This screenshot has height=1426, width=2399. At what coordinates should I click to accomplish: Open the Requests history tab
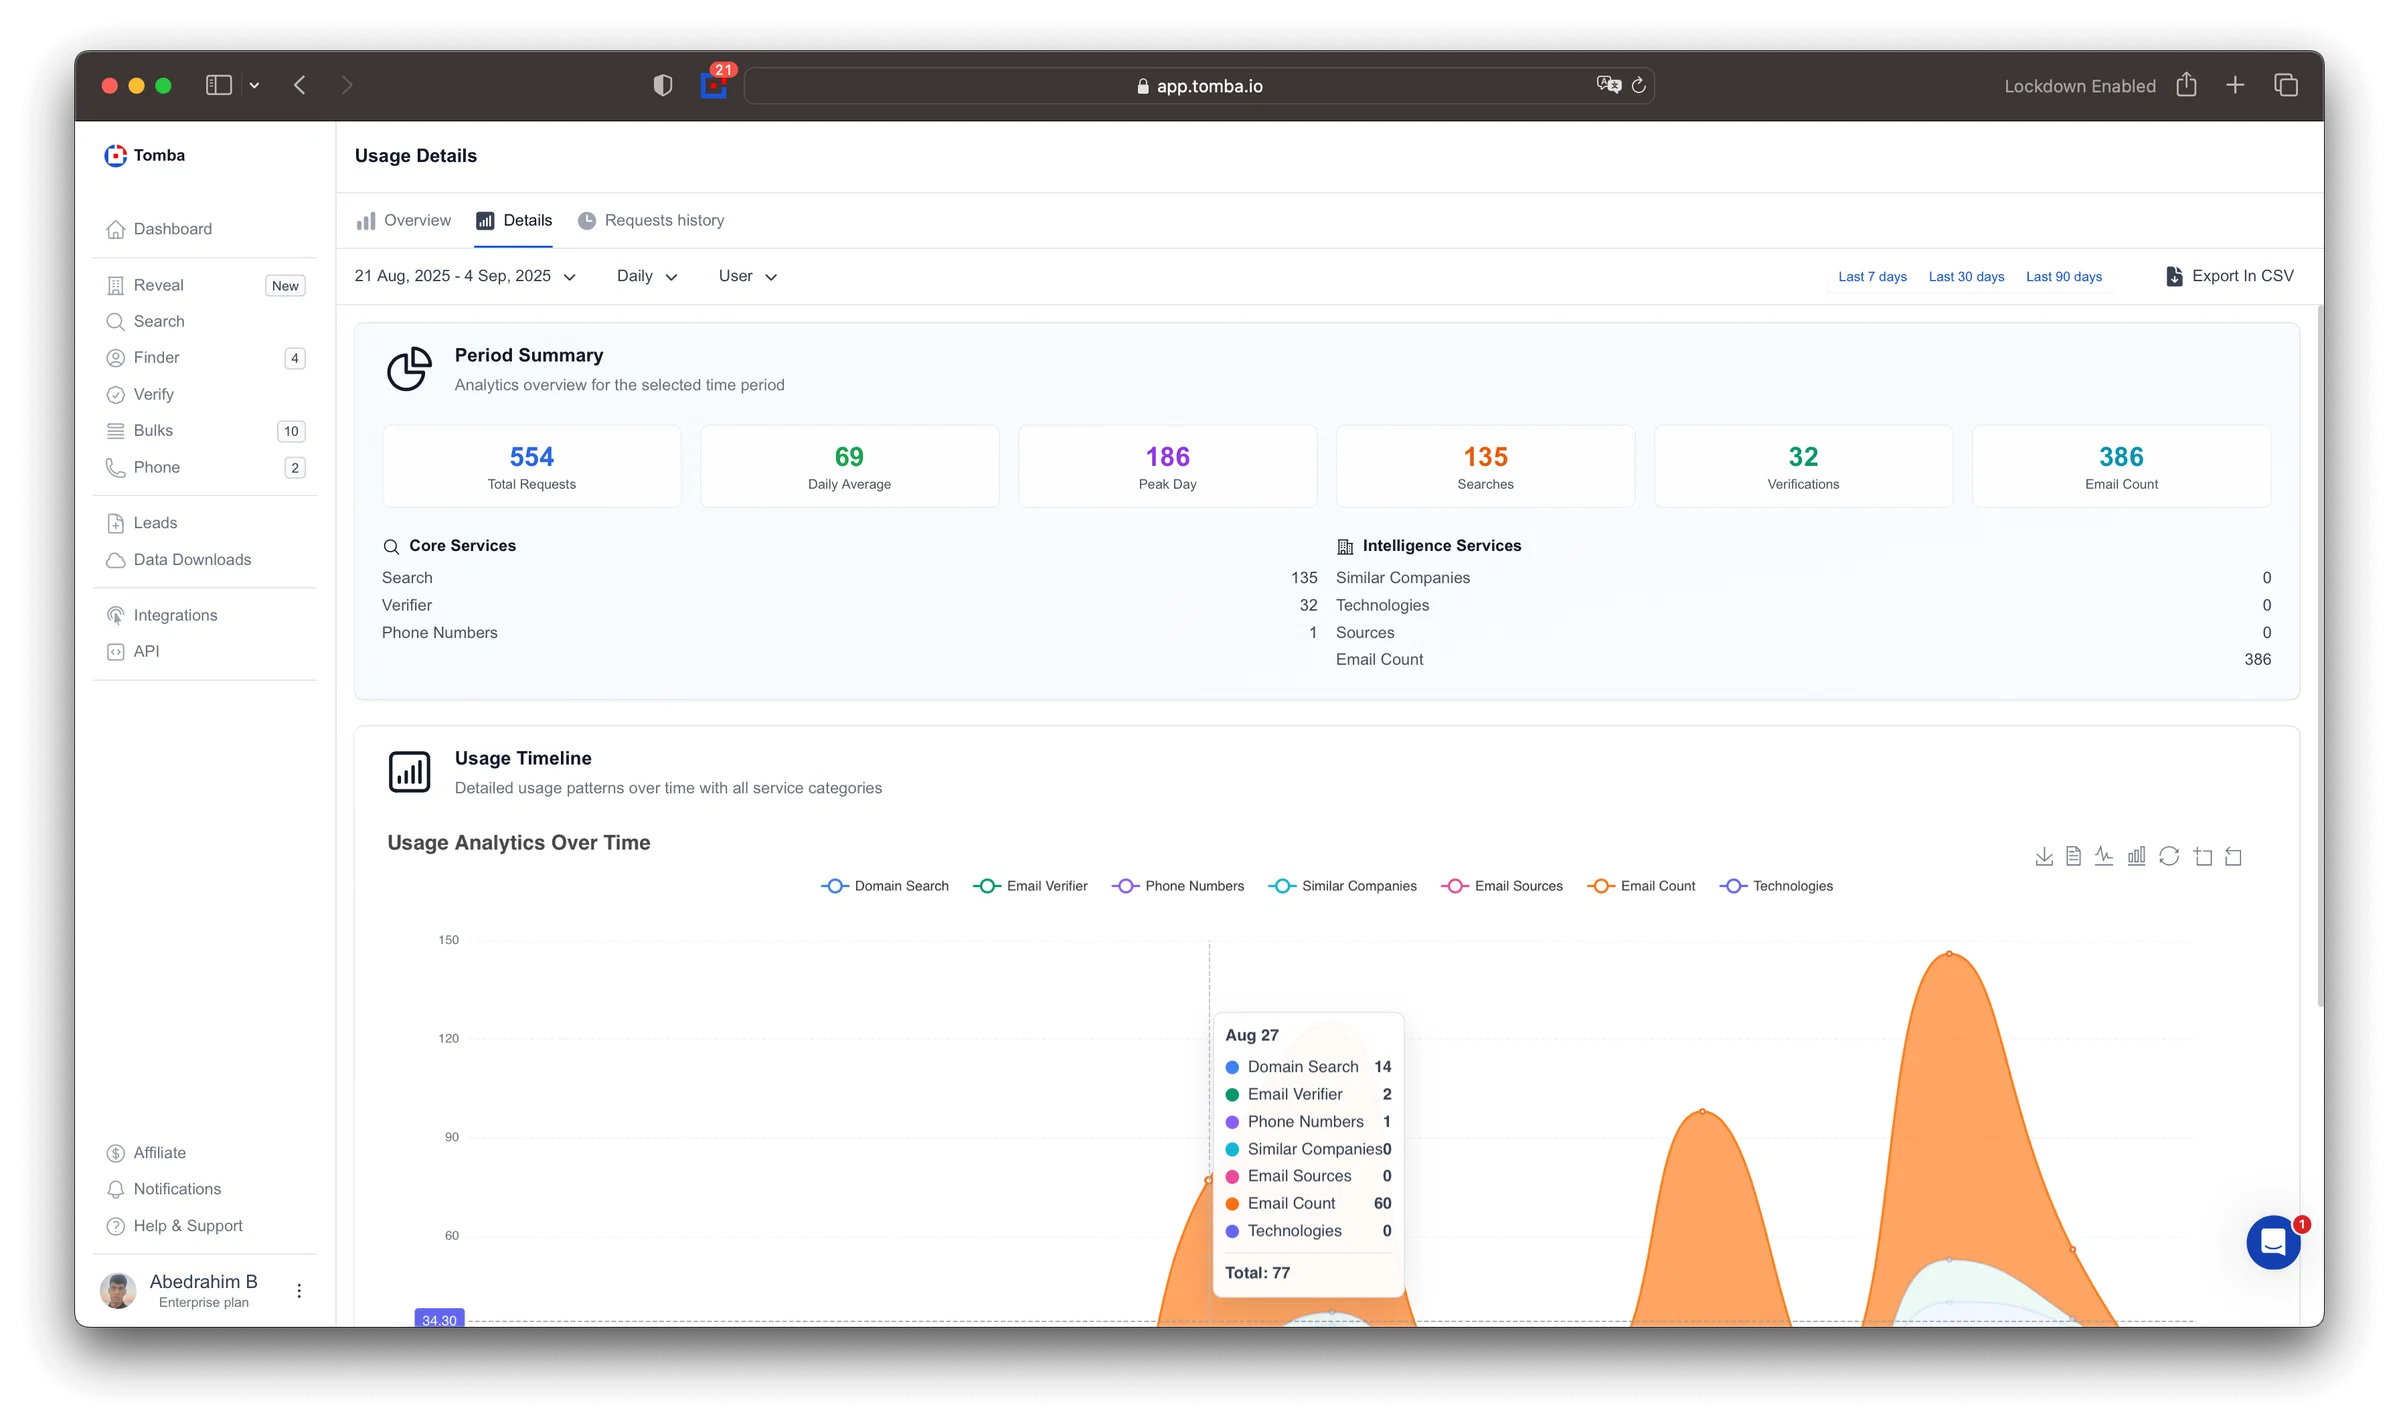651,221
